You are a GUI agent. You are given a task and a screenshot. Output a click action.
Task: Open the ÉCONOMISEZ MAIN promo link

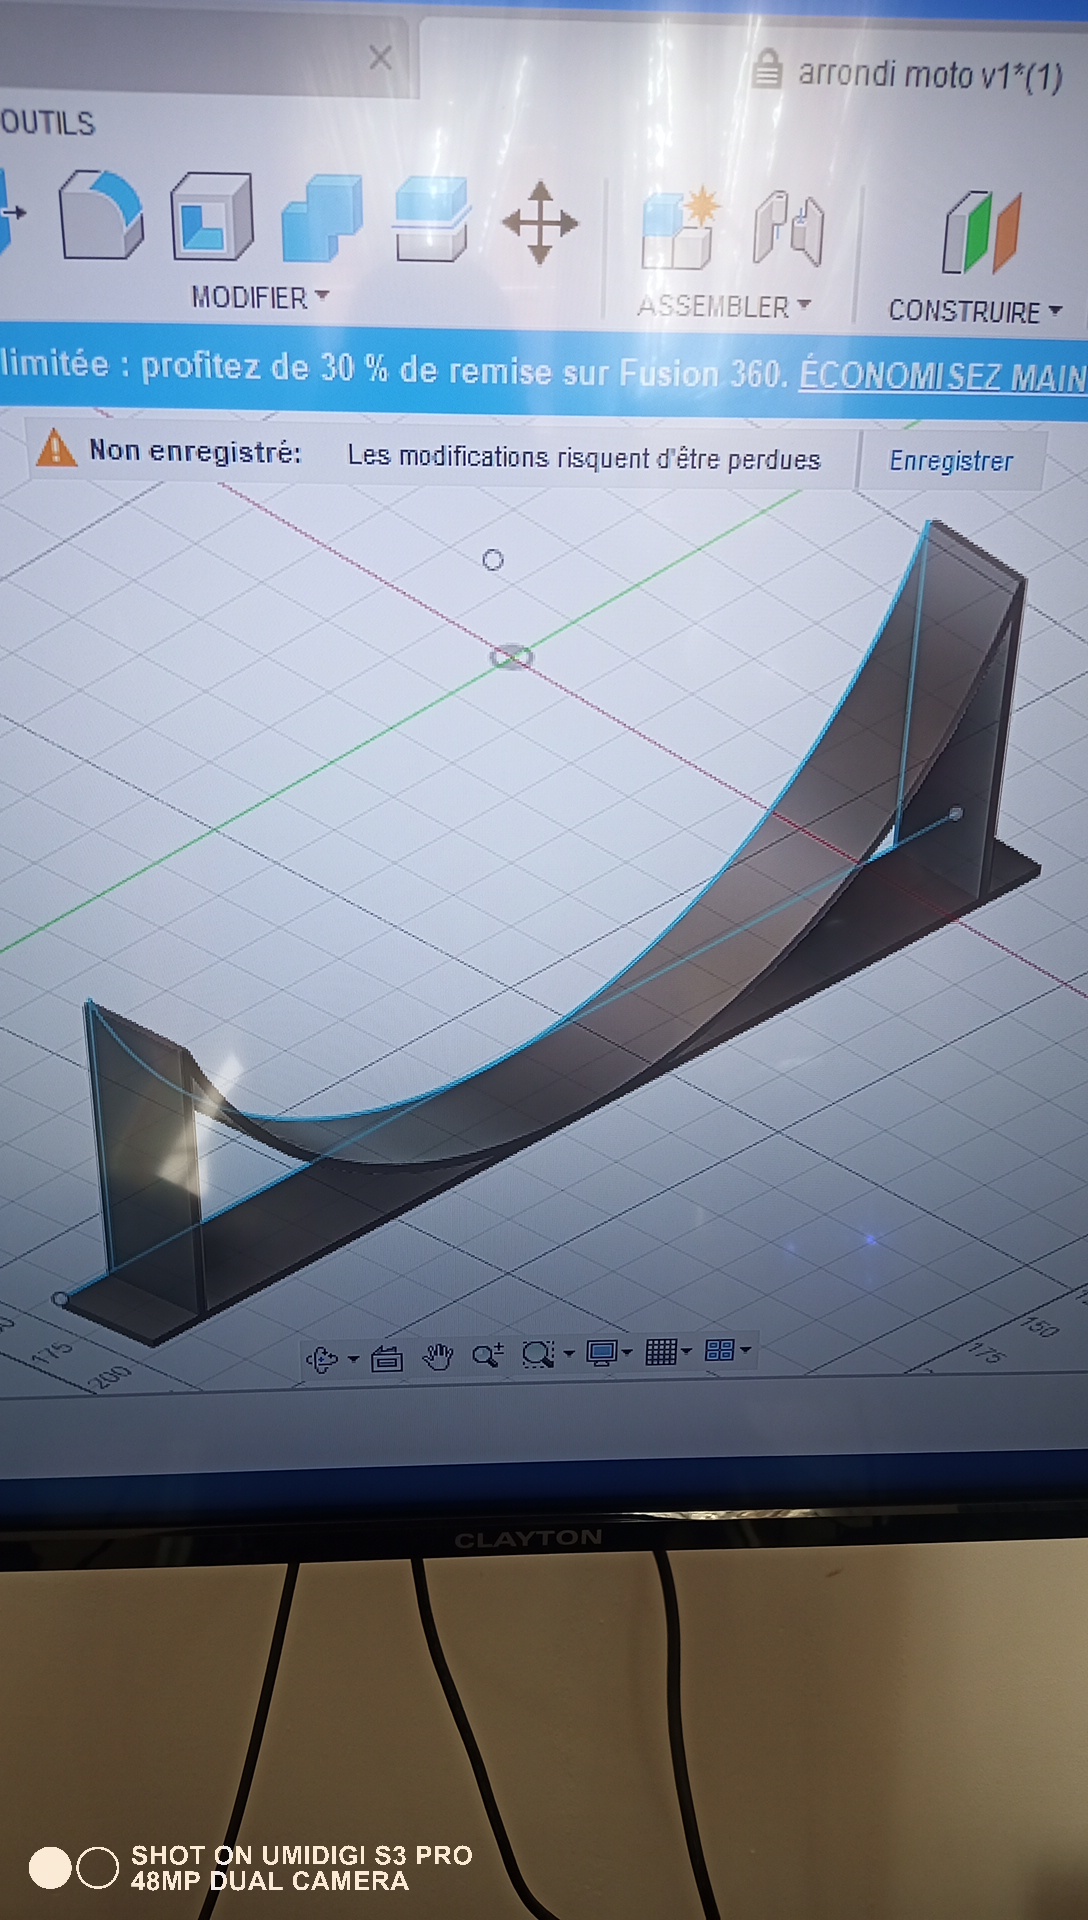(x=942, y=375)
